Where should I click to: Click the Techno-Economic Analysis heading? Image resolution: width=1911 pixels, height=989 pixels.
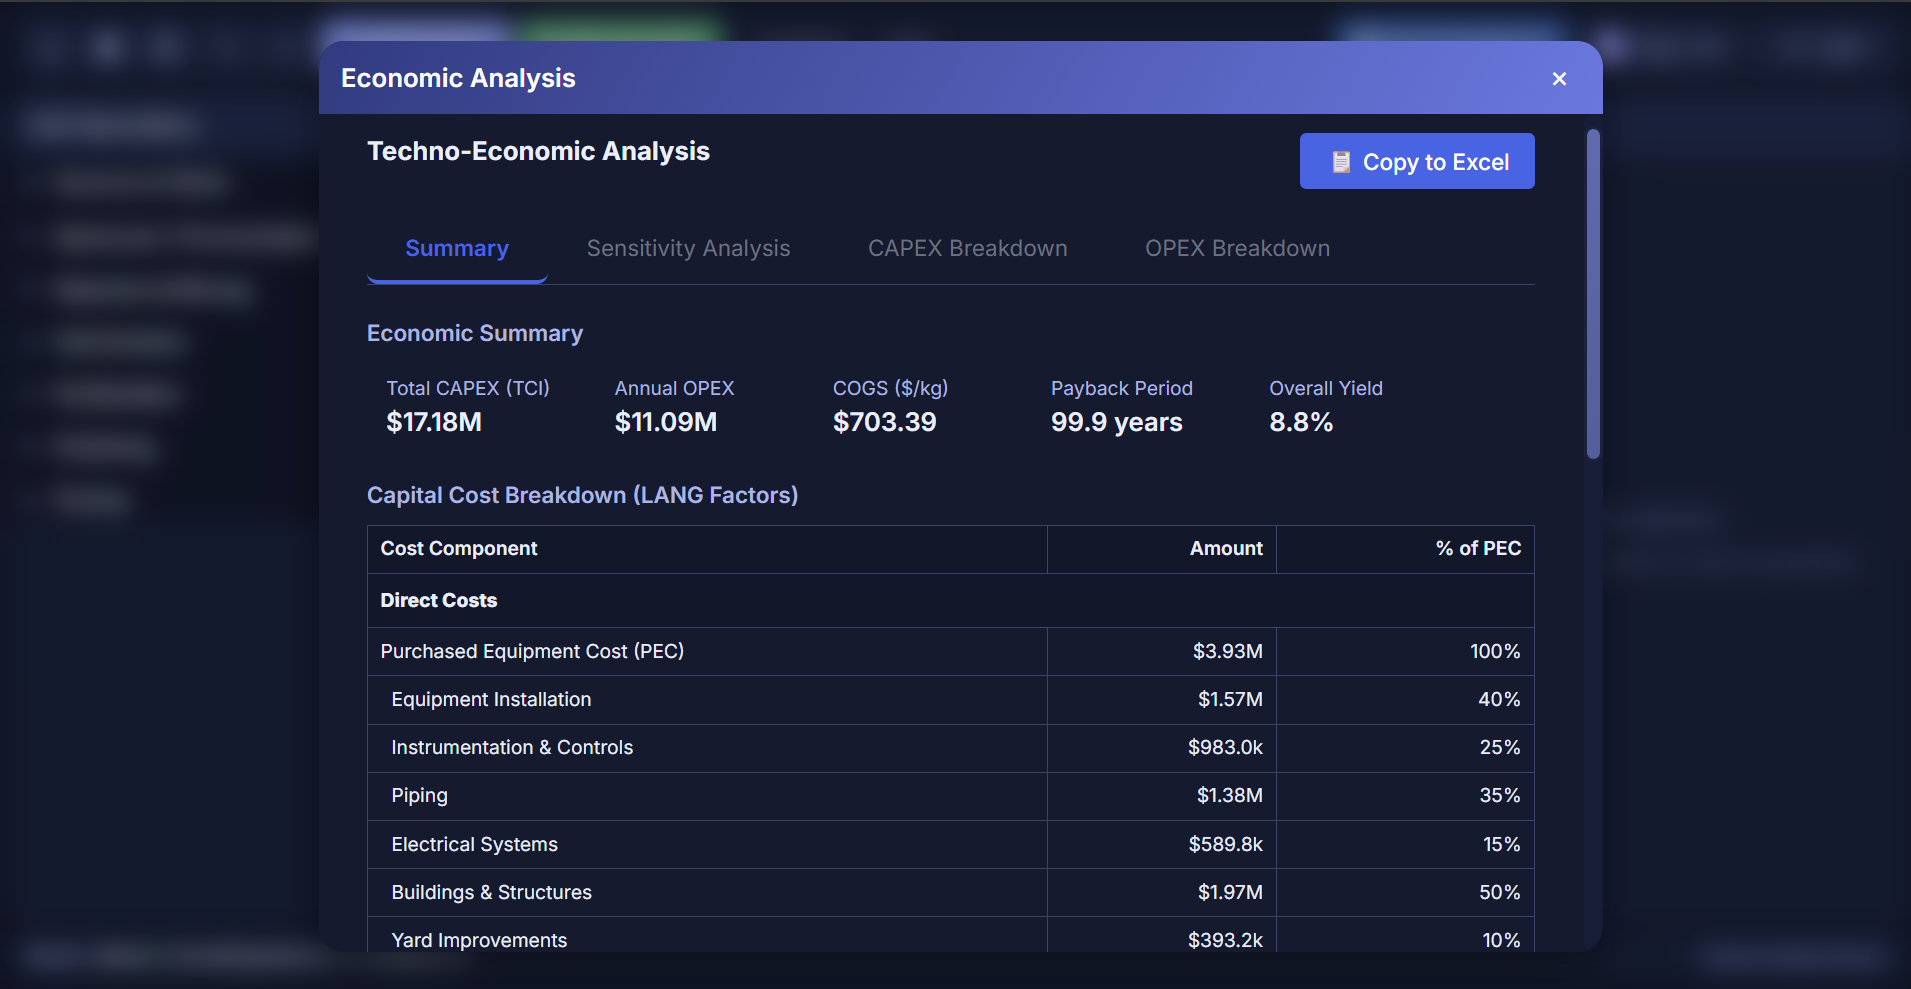pyautogui.click(x=538, y=151)
